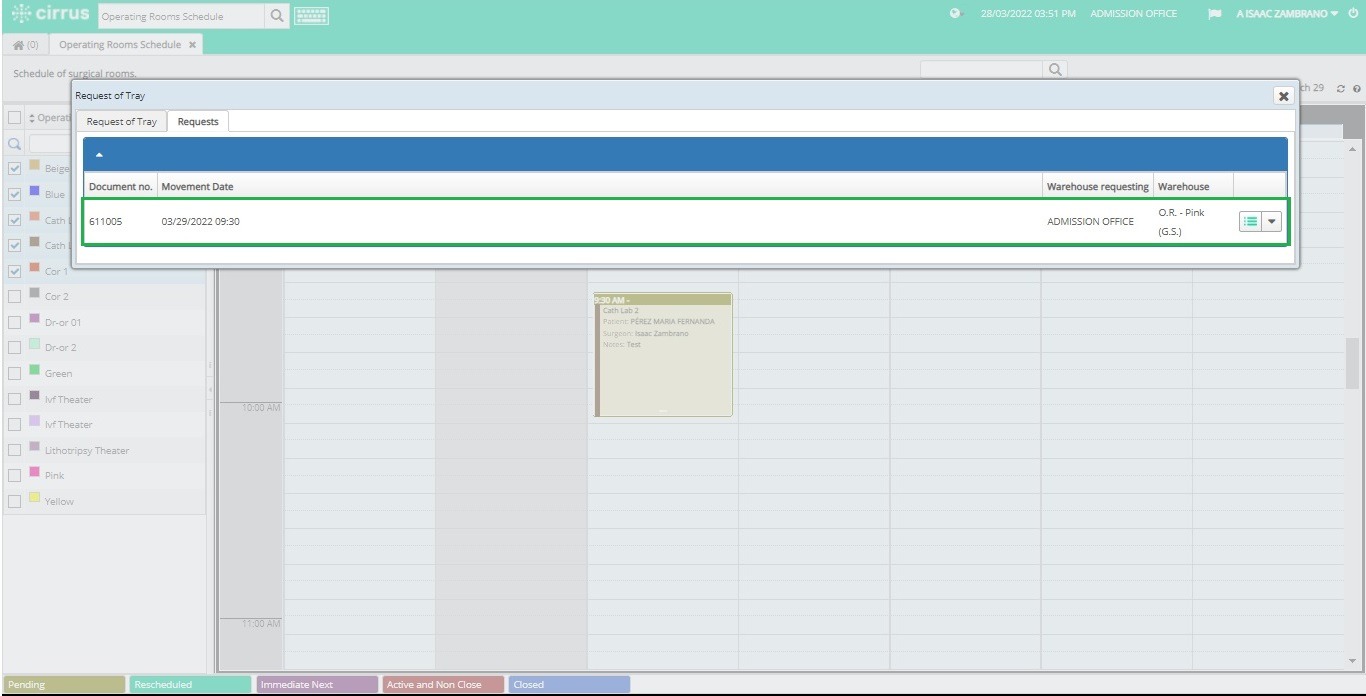Click ADMISSION OFFICE in the top bar
This screenshot has width=1366, height=696.
click(x=1133, y=14)
